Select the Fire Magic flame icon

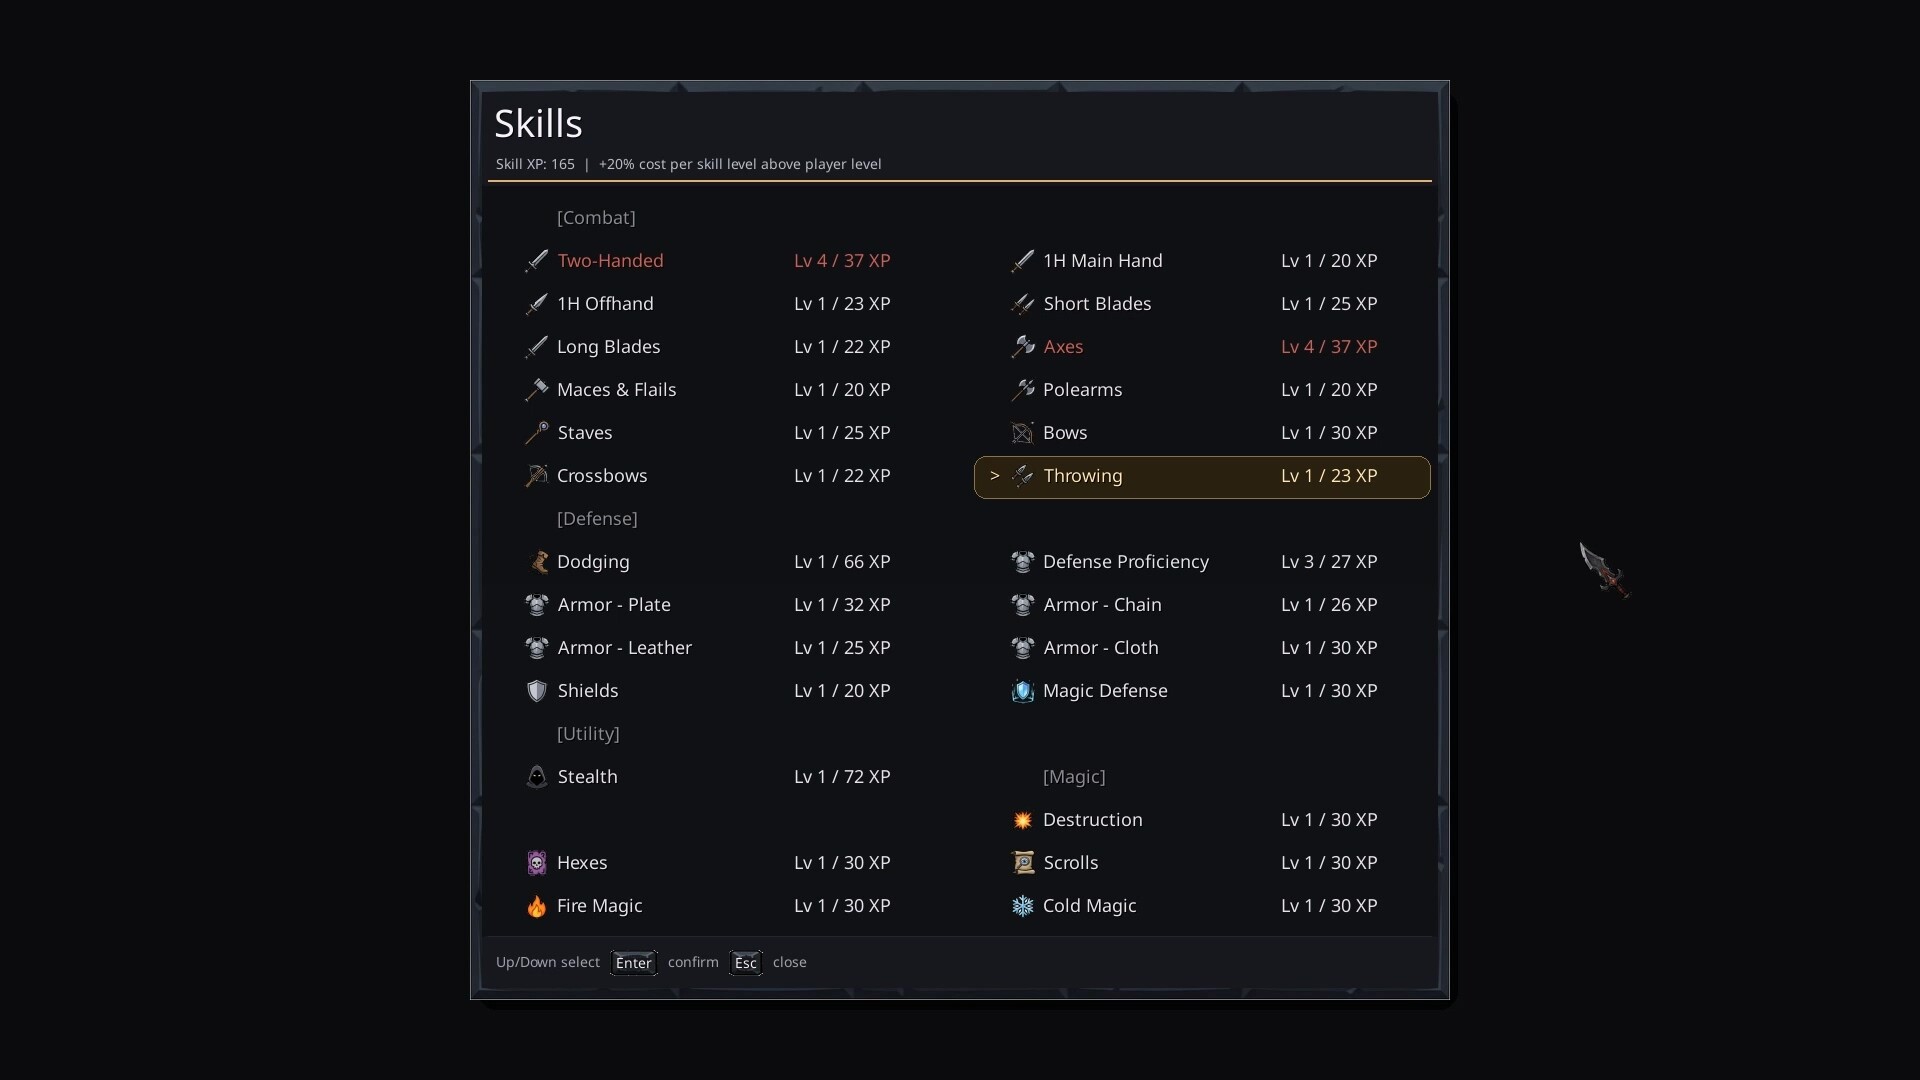536,906
